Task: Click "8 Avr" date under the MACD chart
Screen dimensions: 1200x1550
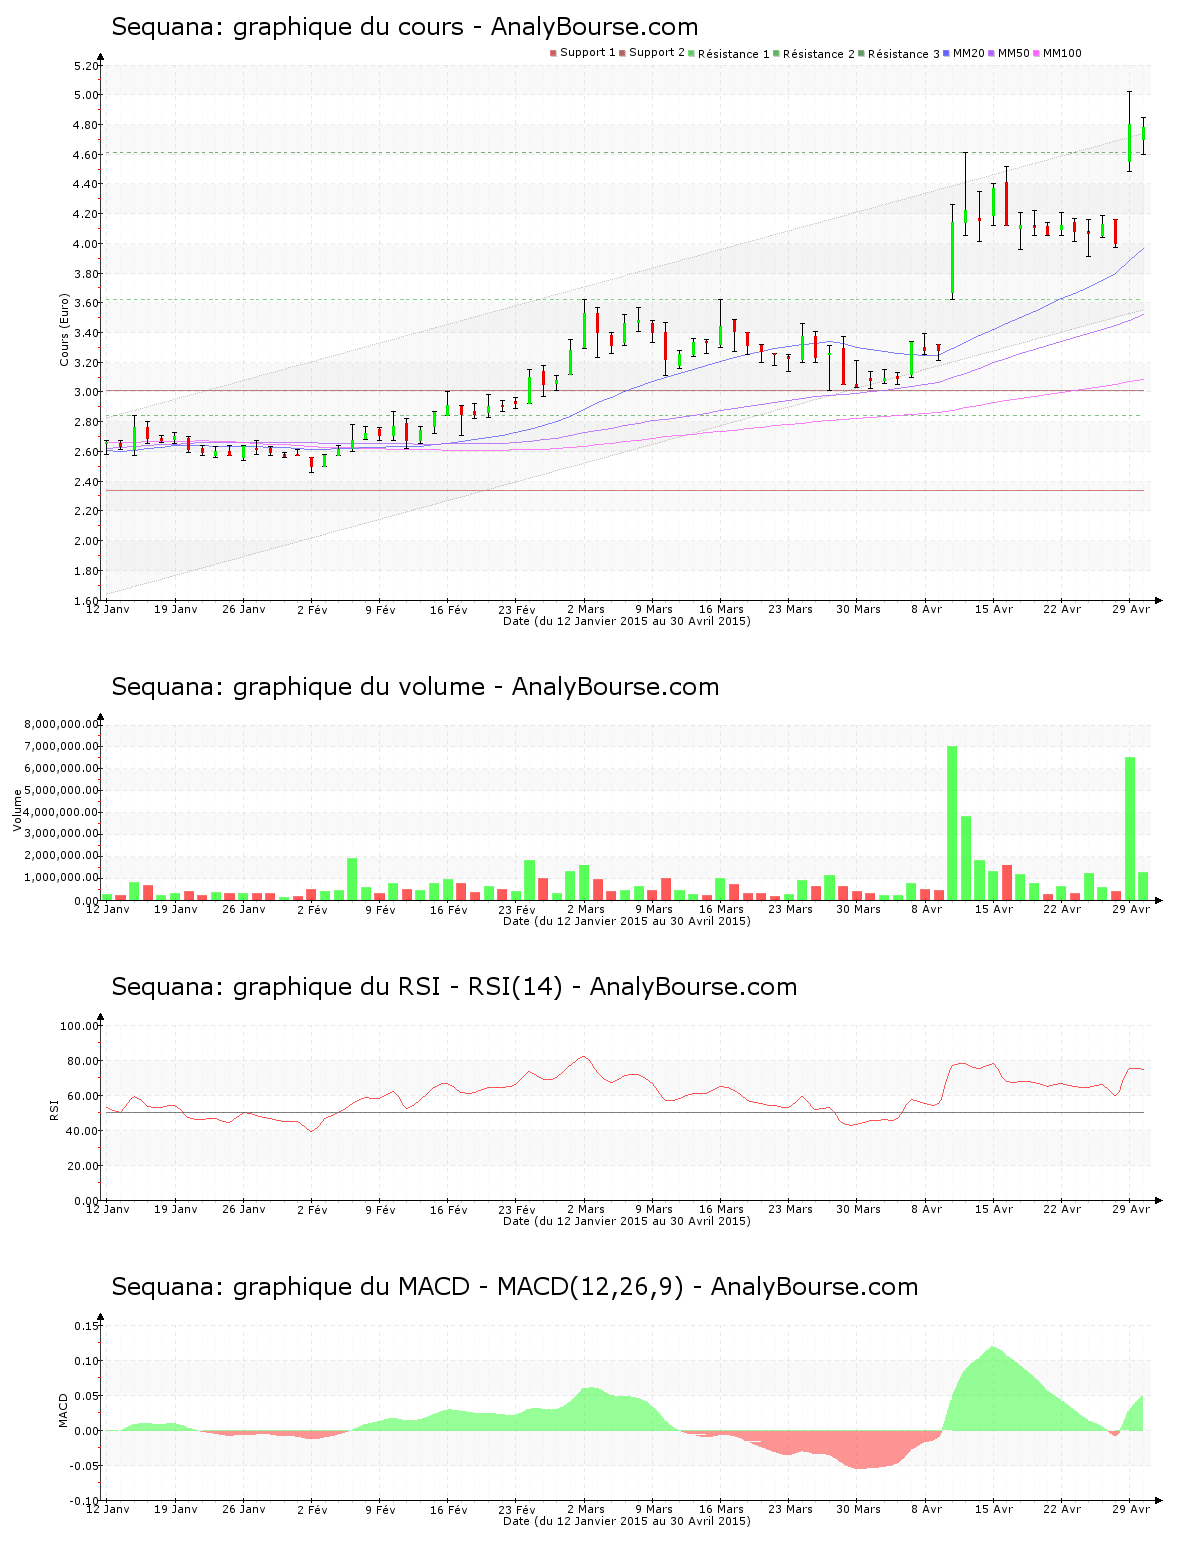Action: pyautogui.click(x=927, y=1509)
